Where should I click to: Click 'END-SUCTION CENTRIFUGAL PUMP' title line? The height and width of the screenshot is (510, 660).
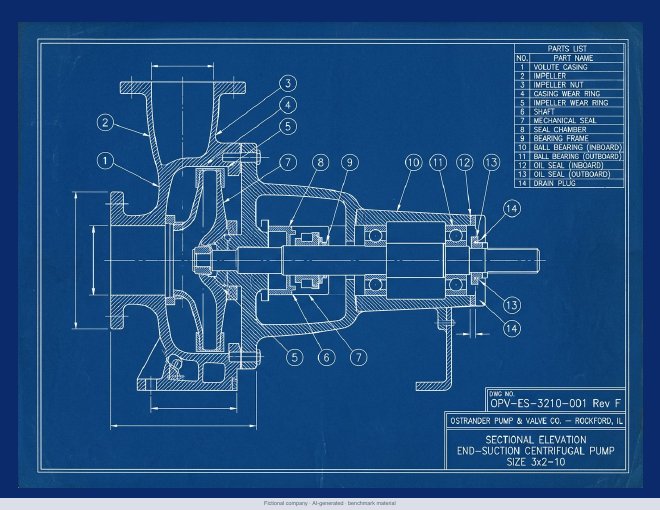(535, 451)
